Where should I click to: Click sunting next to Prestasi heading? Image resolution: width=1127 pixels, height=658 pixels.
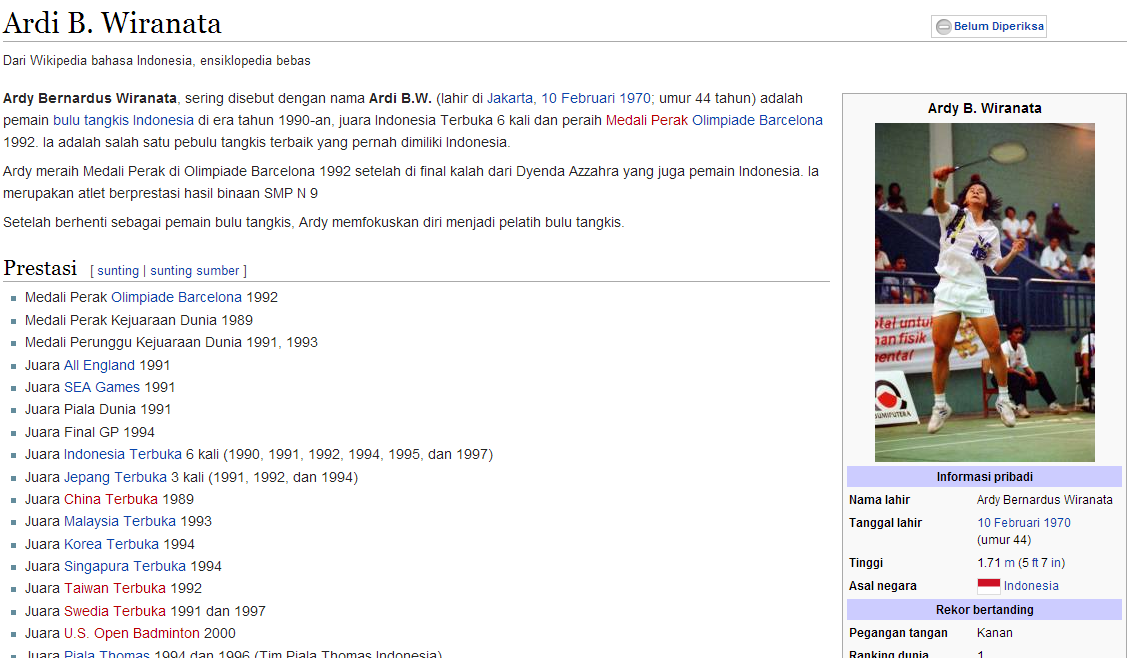tap(118, 271)
